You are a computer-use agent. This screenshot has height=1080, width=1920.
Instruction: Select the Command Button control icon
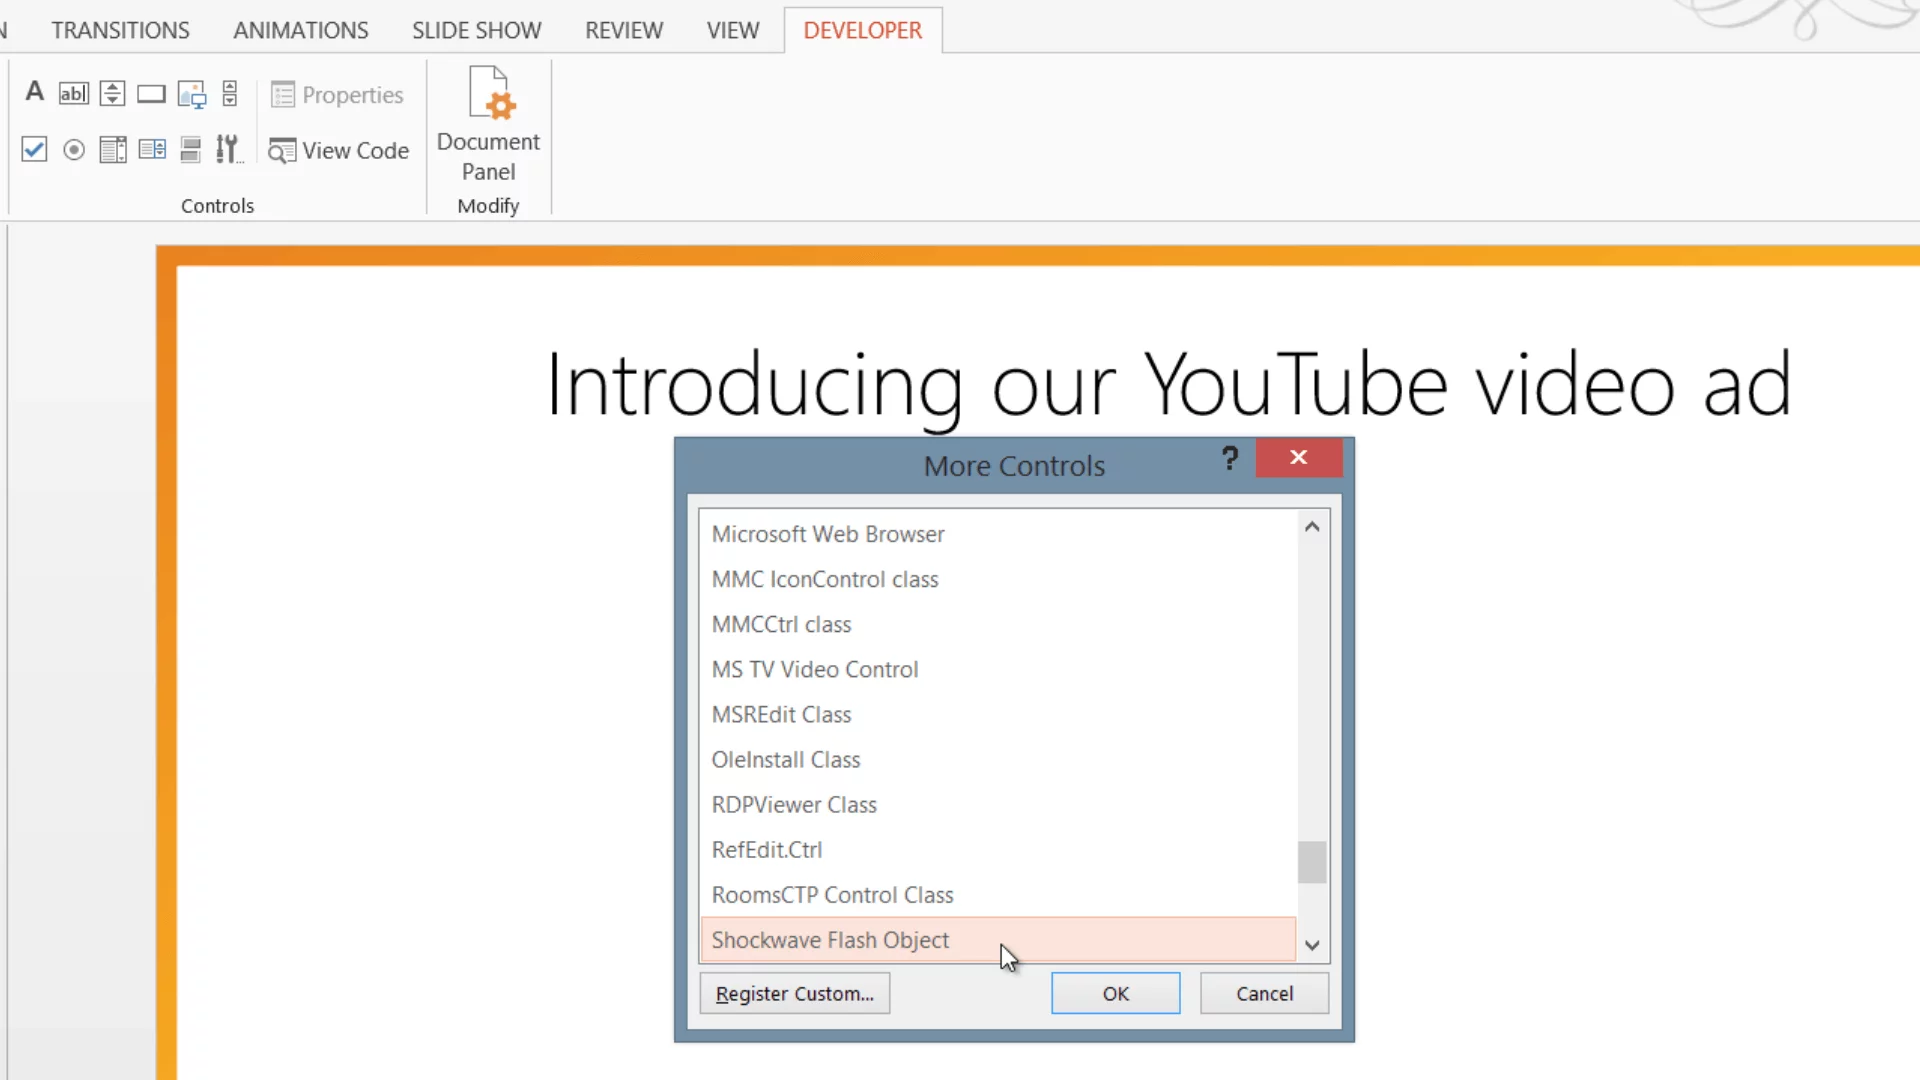[x=151, y=93]
